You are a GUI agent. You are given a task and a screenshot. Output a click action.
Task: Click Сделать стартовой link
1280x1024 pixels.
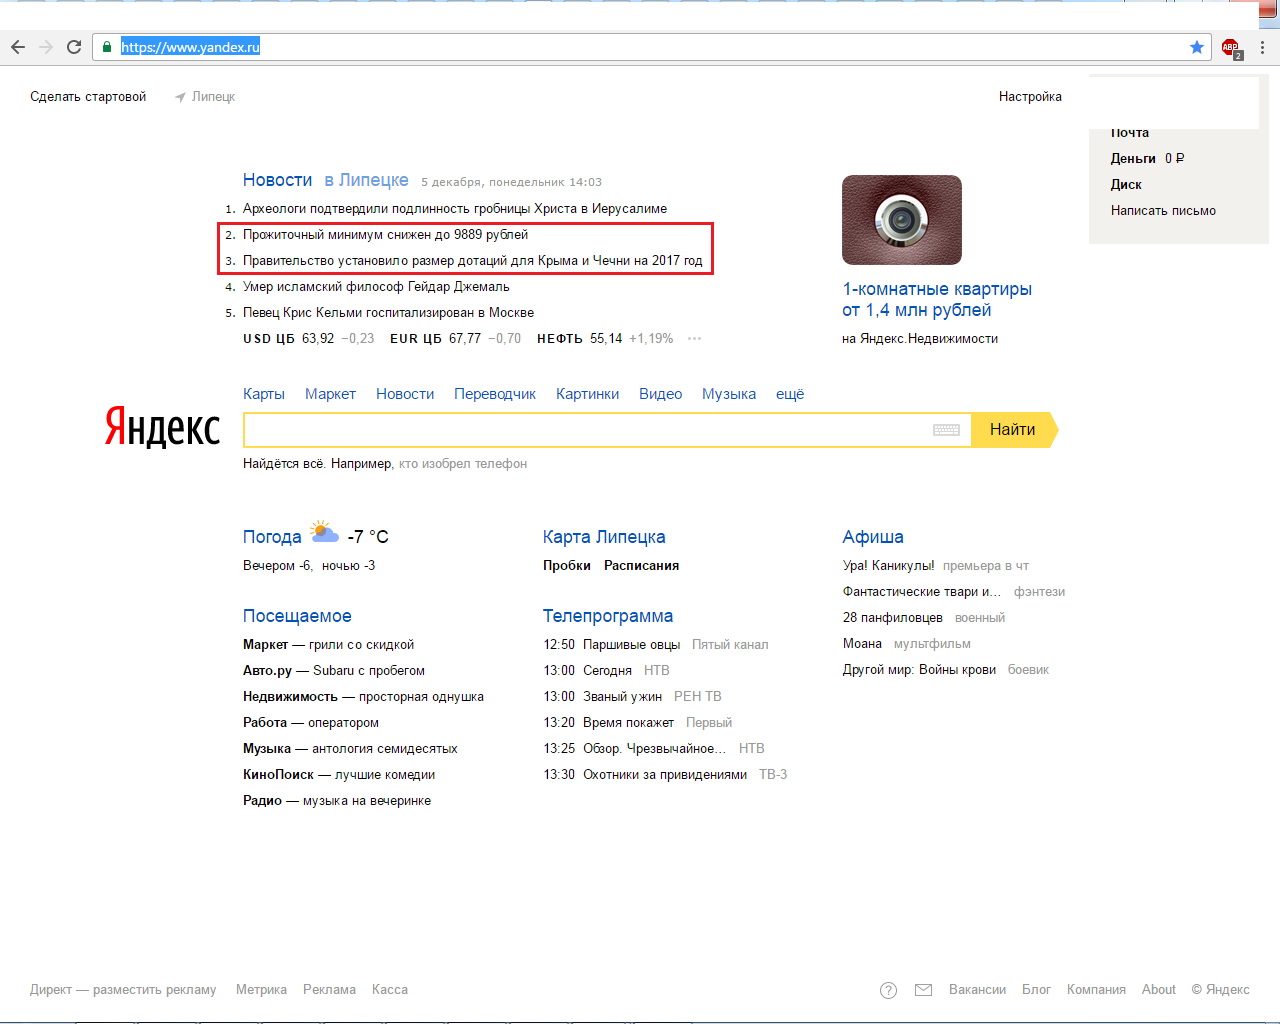coord(88,97)
